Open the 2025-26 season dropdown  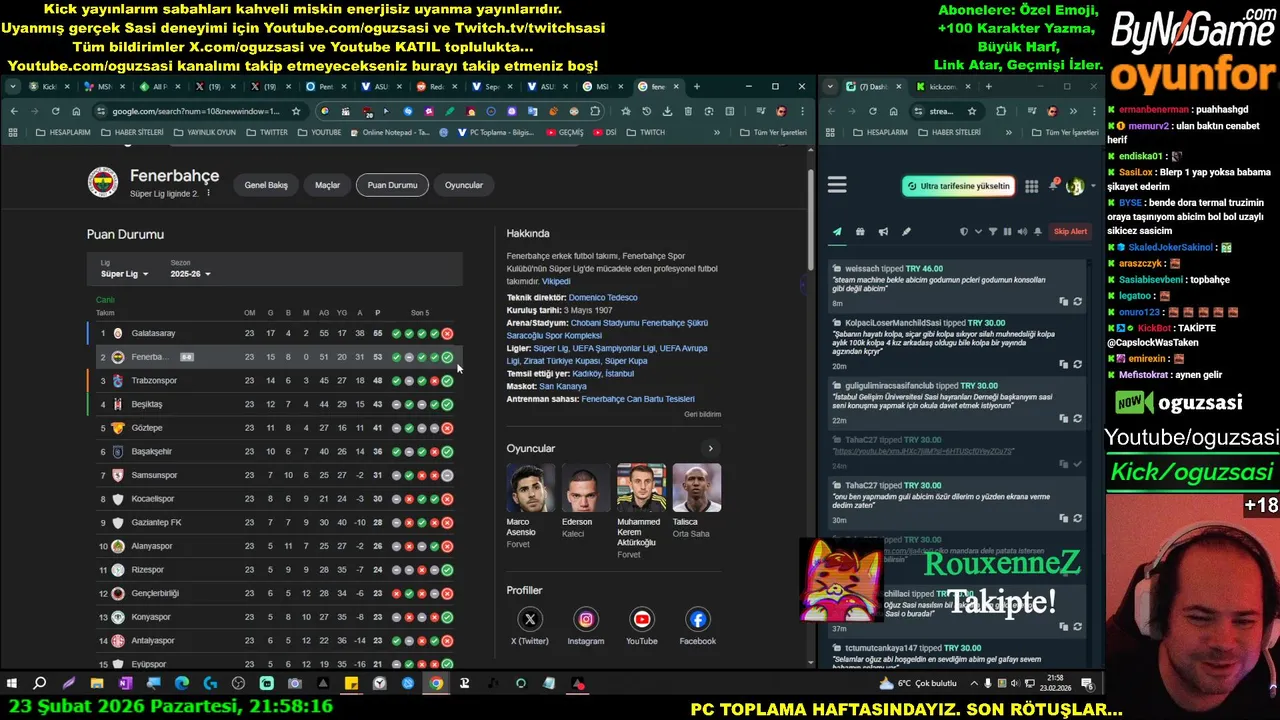(x=190, y=274)
